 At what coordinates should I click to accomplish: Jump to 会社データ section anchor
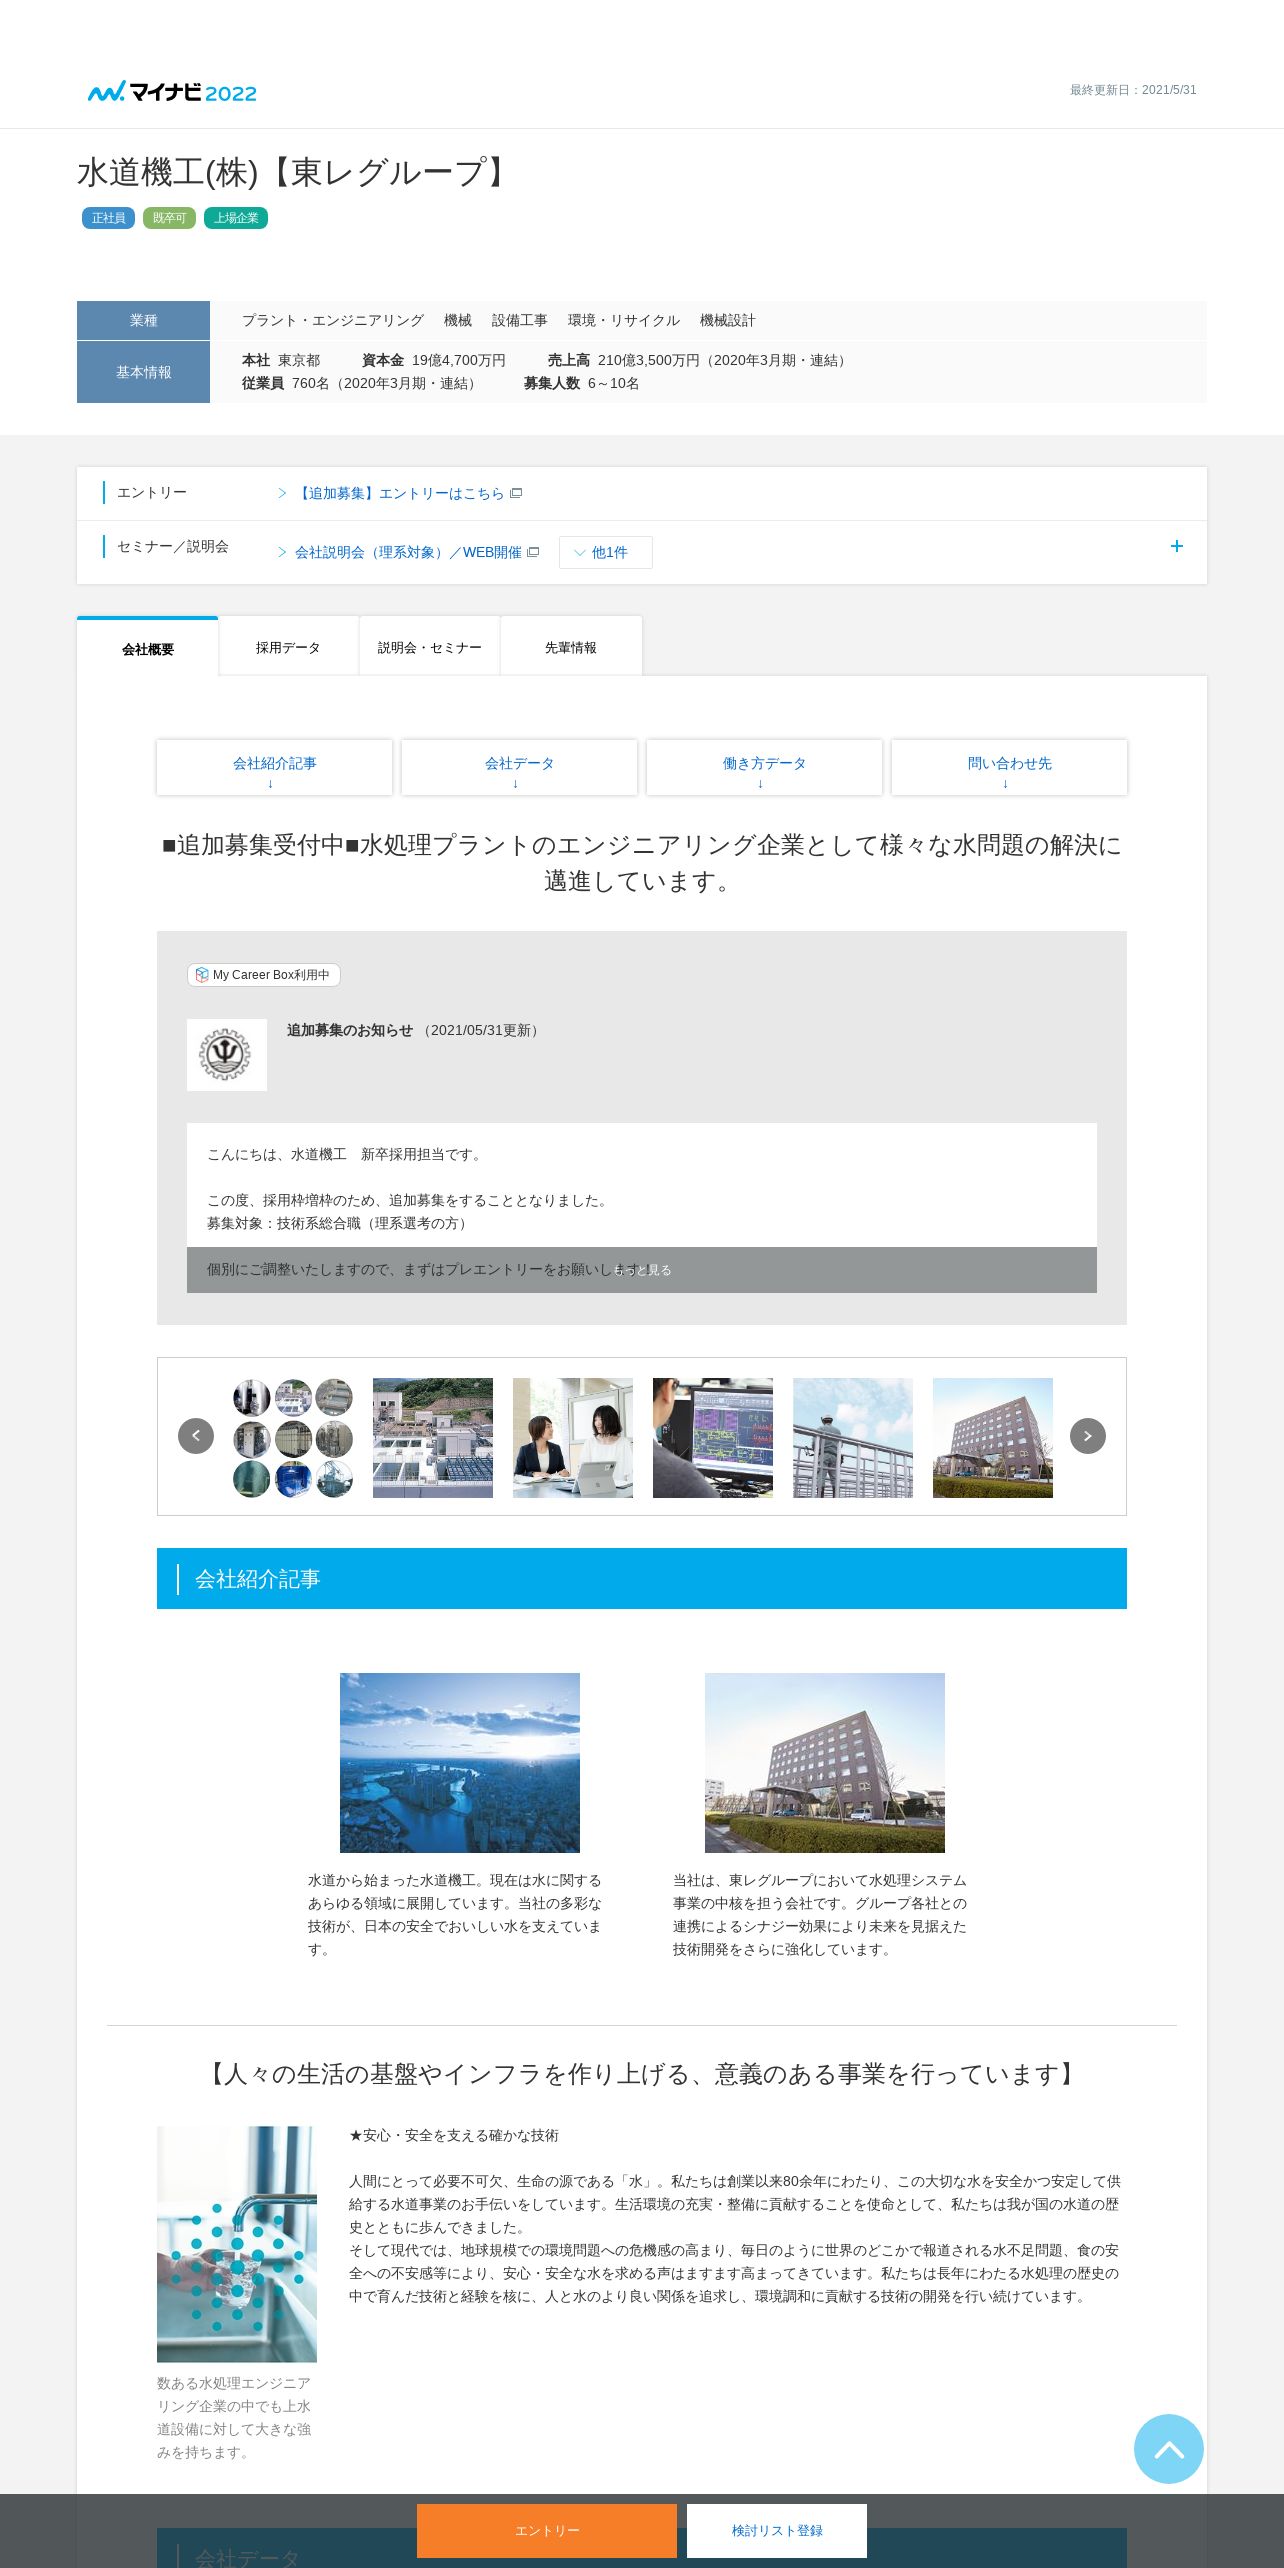(520, 768)
